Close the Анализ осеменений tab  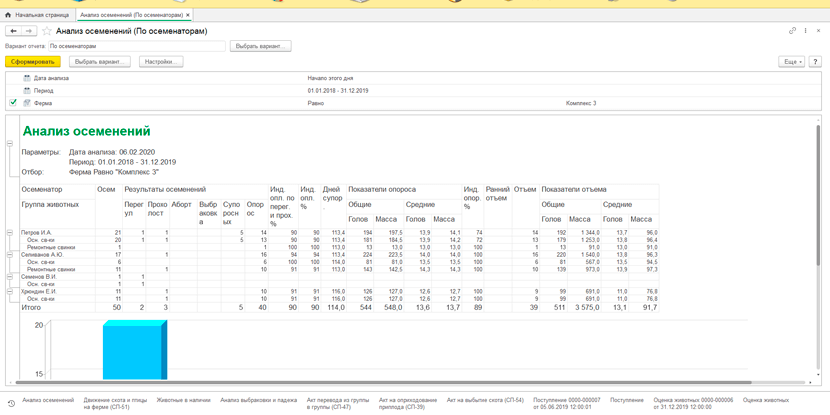click(188, 14)
